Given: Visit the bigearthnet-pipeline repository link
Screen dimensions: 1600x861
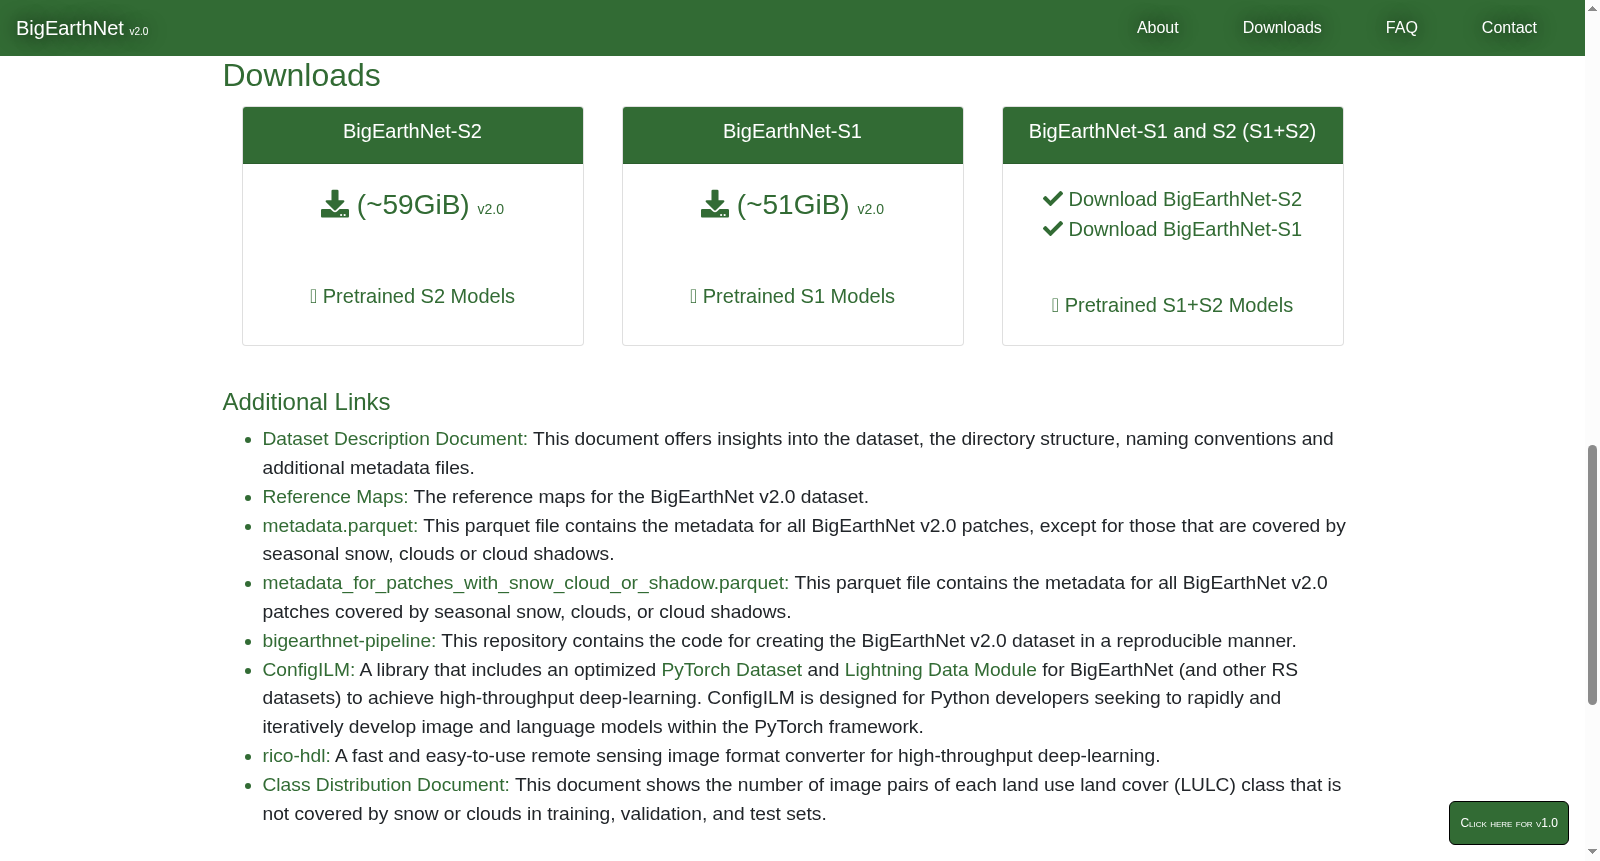Looking at the screenshot, I should [349, 641].
